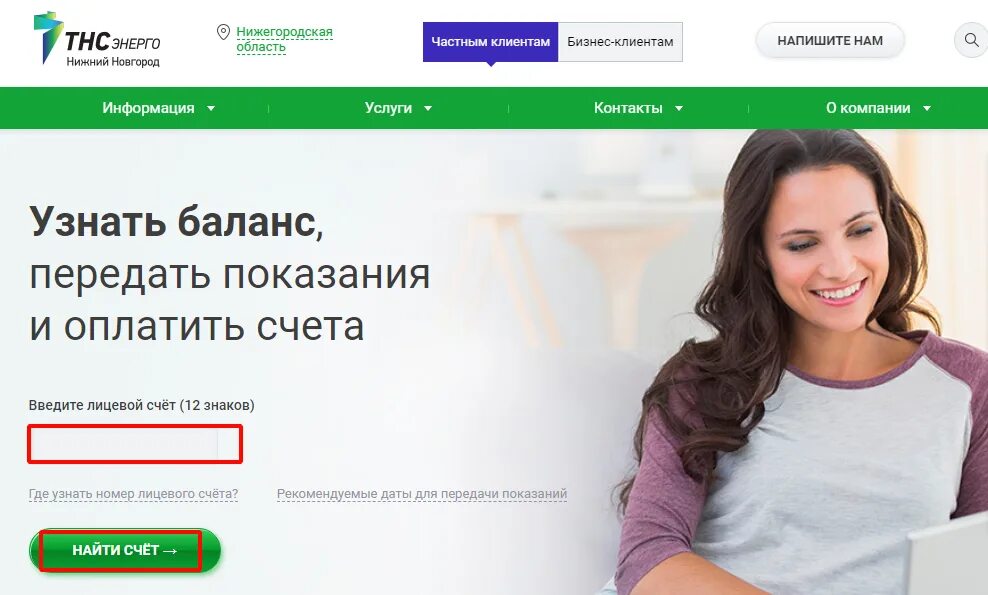This screenshot has height=595, width=988.
Task: Expand the О компании dropdown arrow
Action: pos(927,108)
